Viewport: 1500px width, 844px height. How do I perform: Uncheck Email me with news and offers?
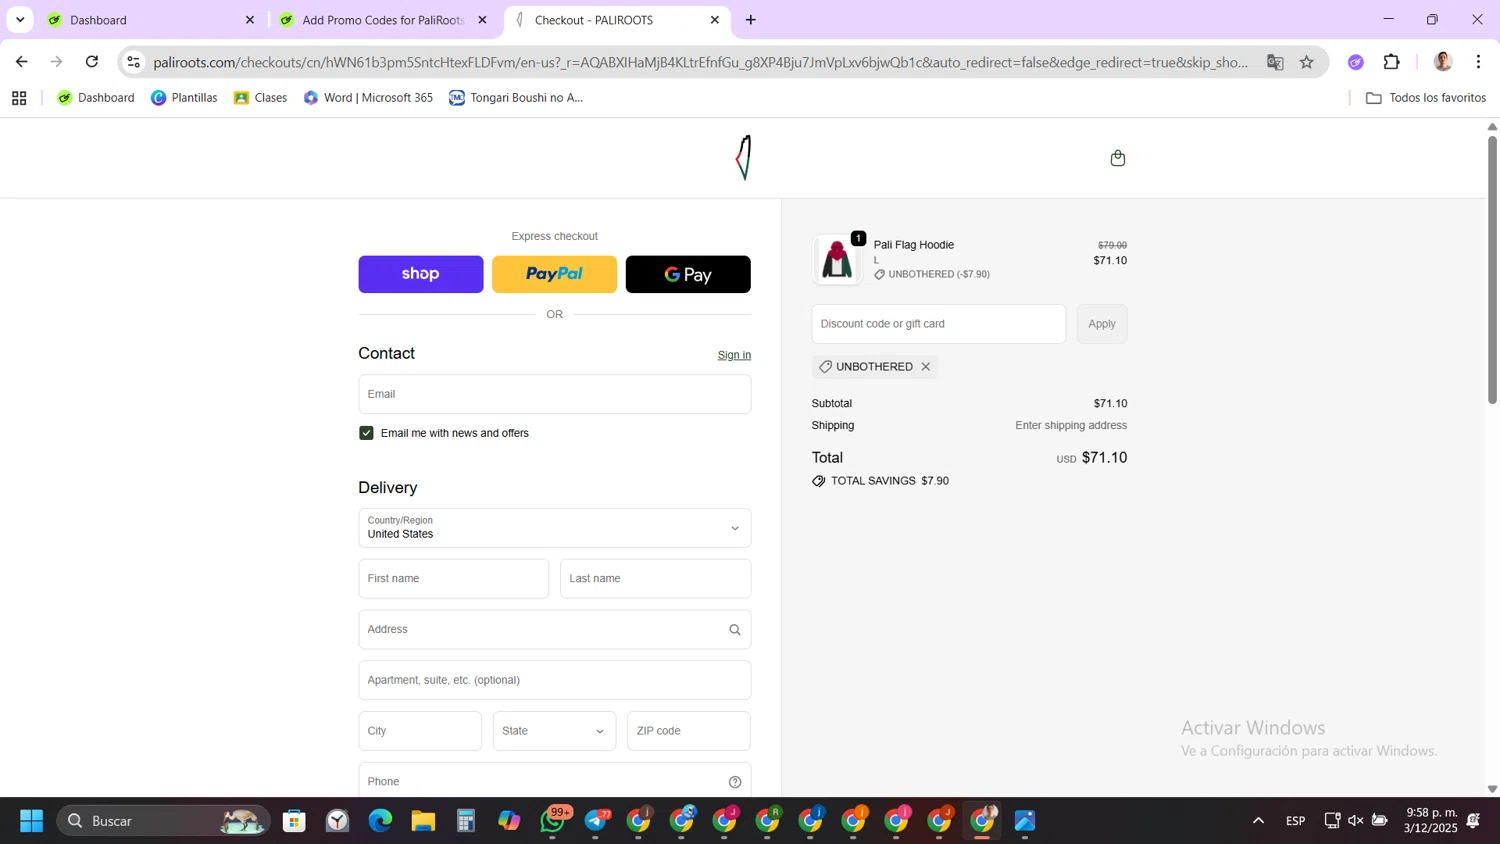[x=366, y=433]
